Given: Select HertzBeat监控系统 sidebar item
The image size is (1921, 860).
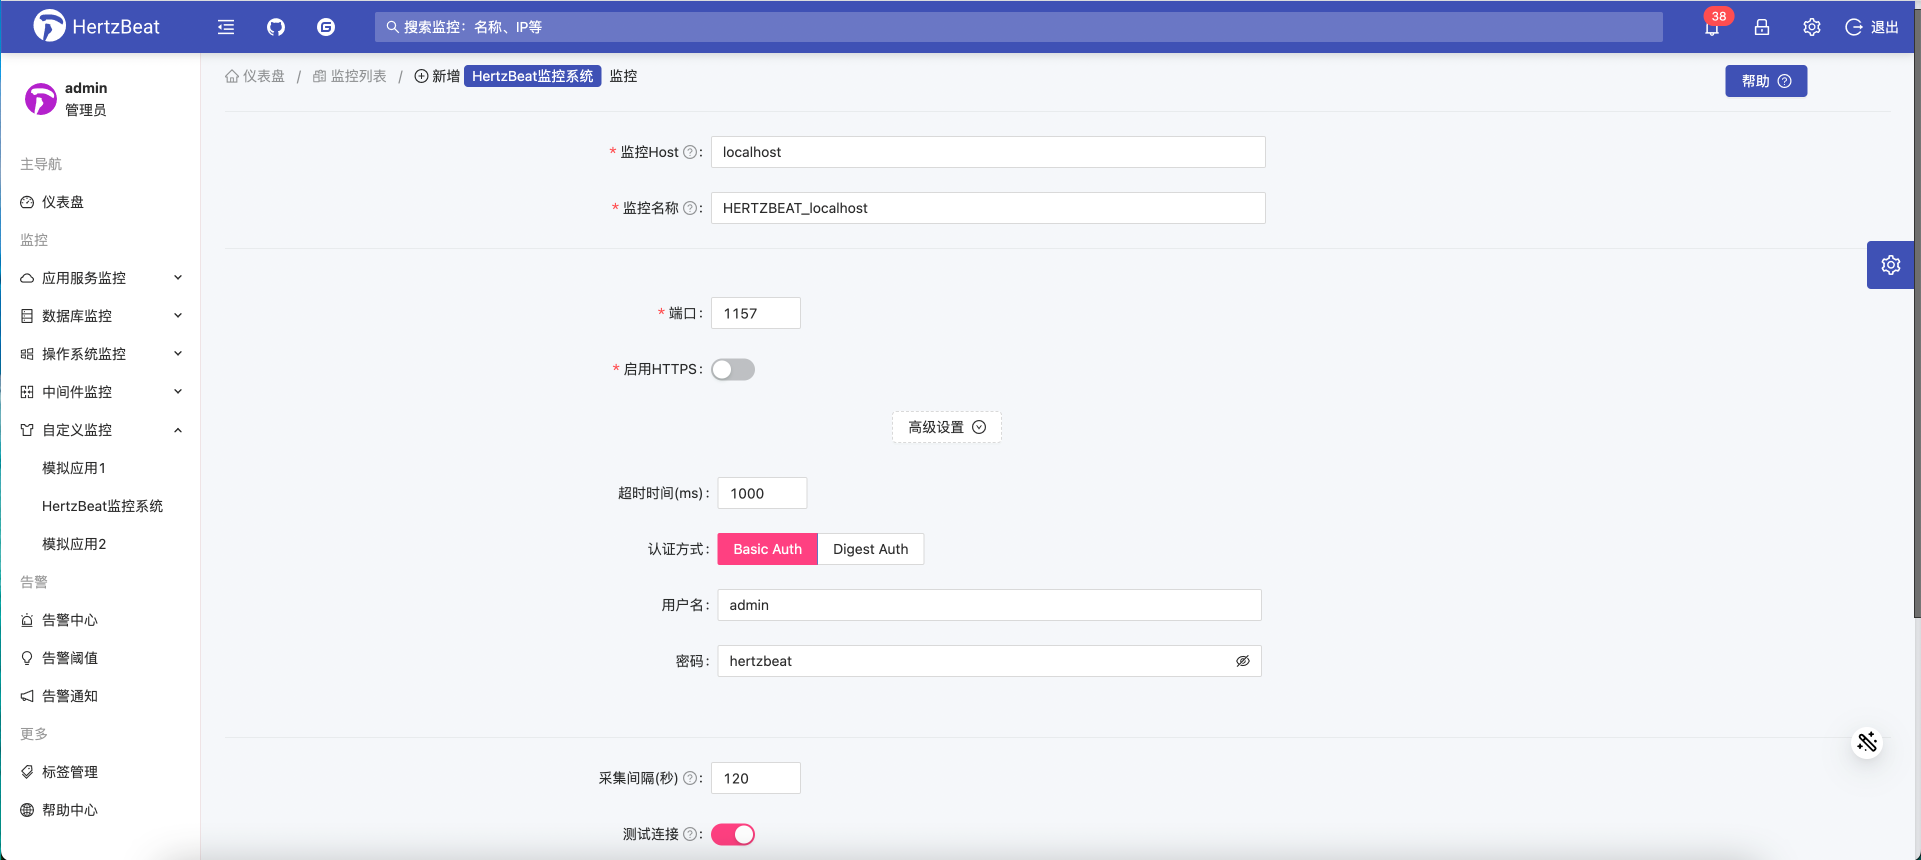Looking at the screenshot, I should pyautogui.click(x=102, y=506).
